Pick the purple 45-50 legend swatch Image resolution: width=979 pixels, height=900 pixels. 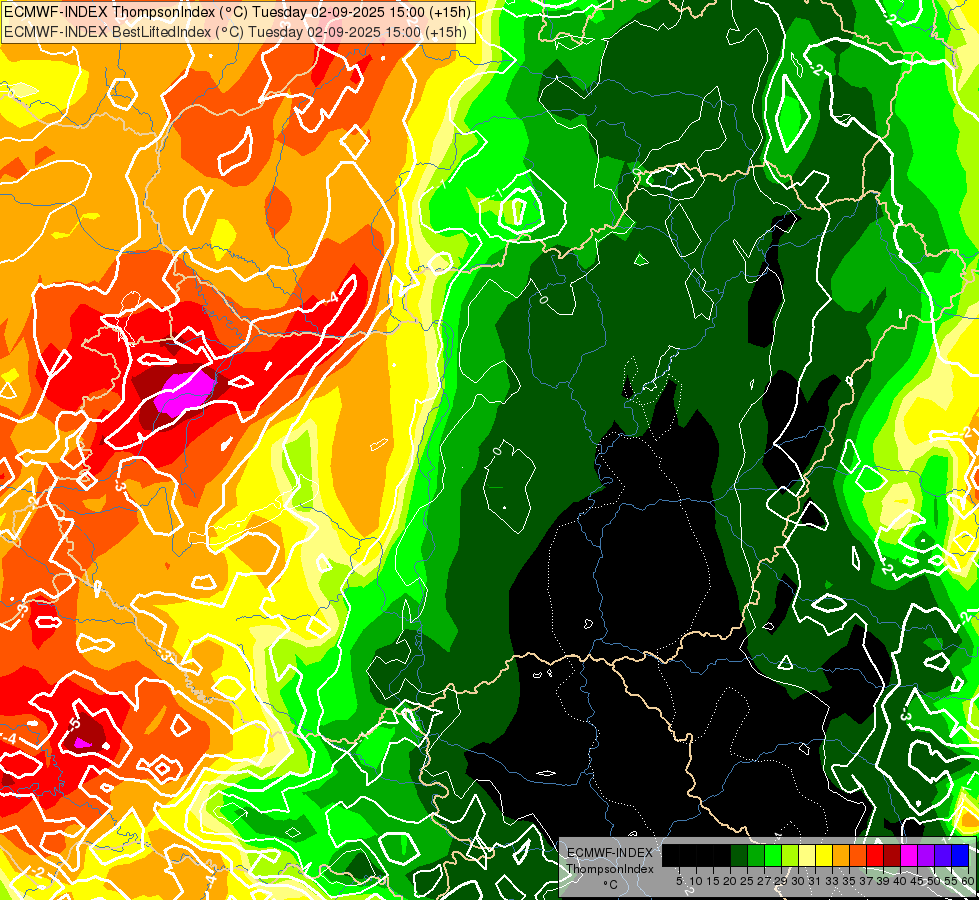click(926, 855)
